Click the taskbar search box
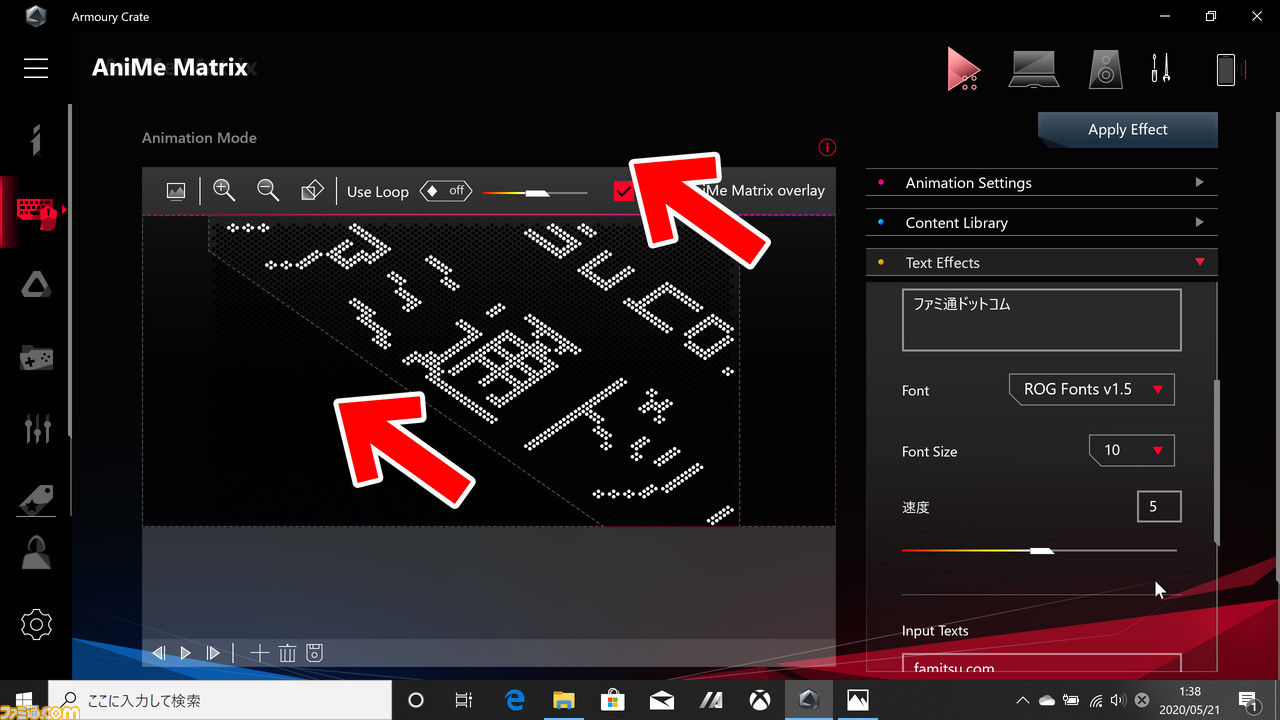Viewport: 1280px width, 720px height. [219, 700]
